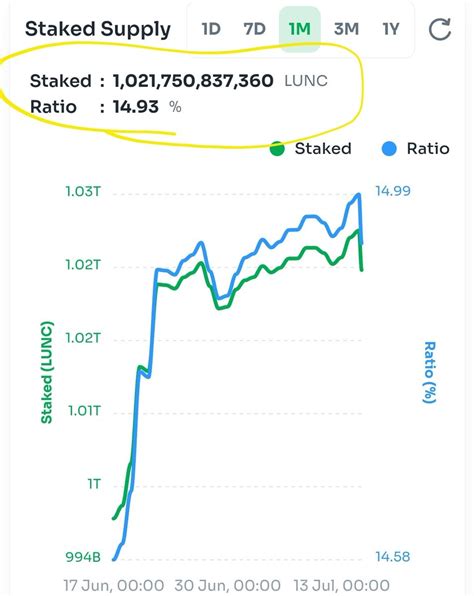Click the 1.03T y-axis label
Image resolution: width=474 pixels, height=596 pixels.
pos(83,191)
